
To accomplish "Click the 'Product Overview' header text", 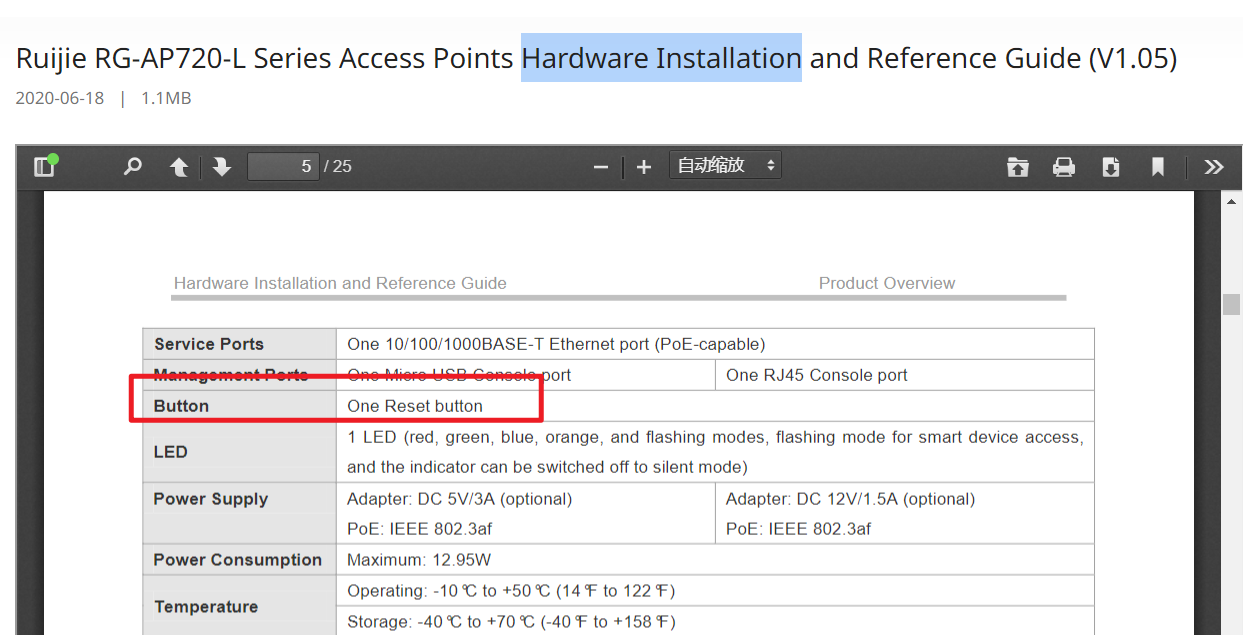I will [887, 283].
